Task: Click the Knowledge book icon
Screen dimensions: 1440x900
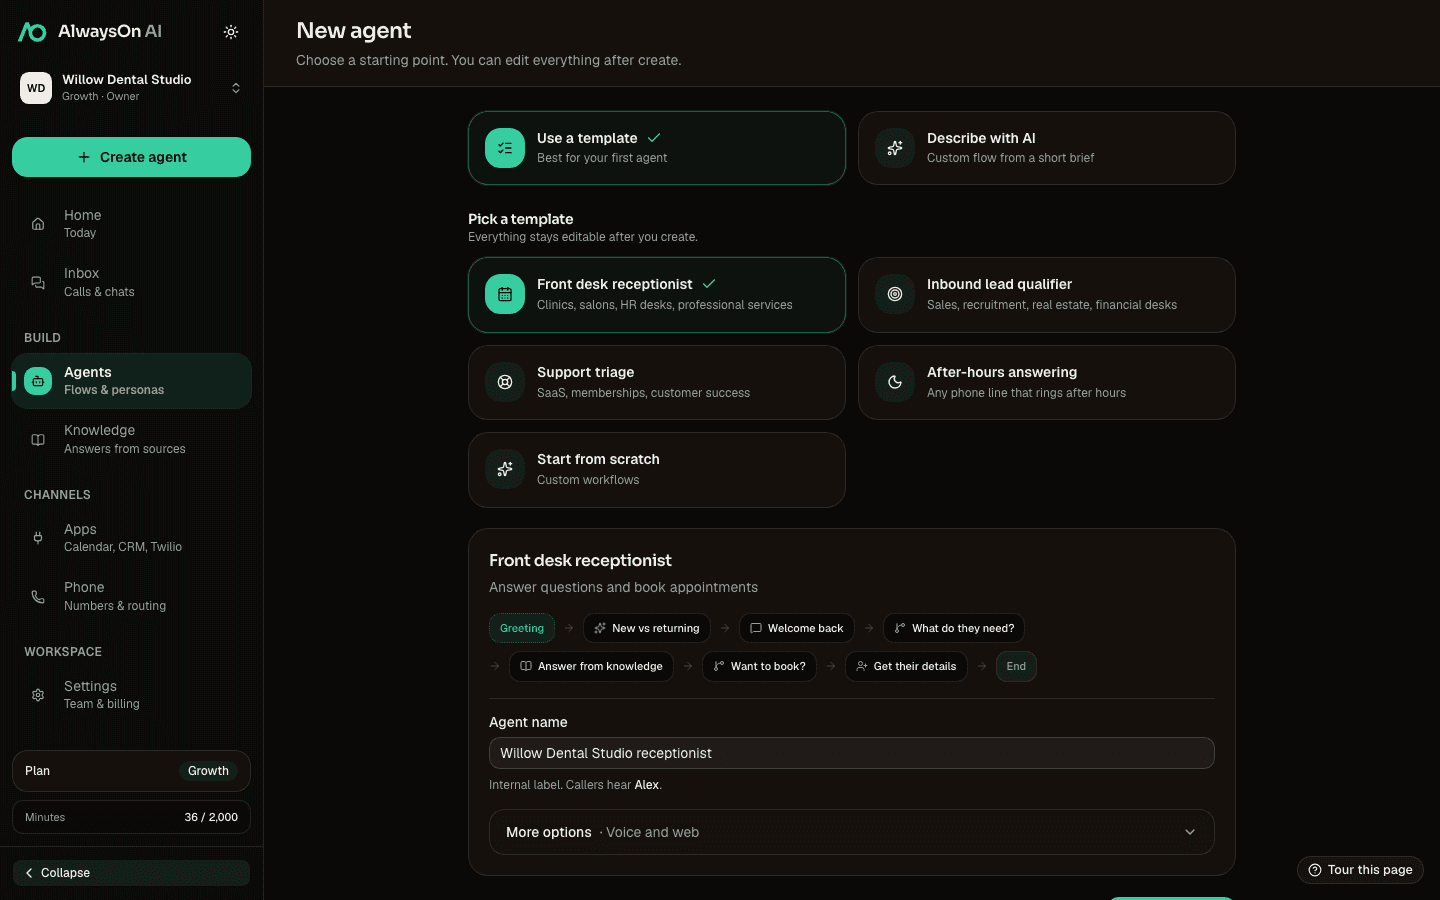Action: point(38,440)
